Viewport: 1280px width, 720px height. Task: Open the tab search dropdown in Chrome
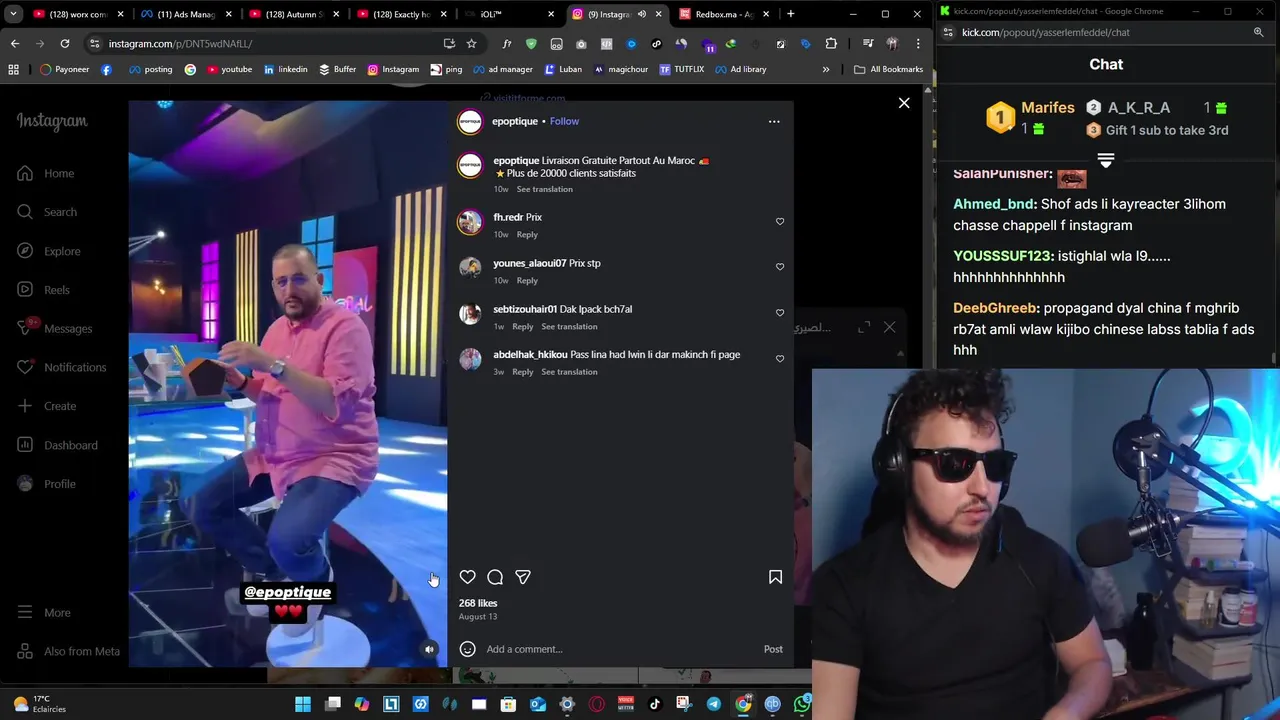pos(13,14)
